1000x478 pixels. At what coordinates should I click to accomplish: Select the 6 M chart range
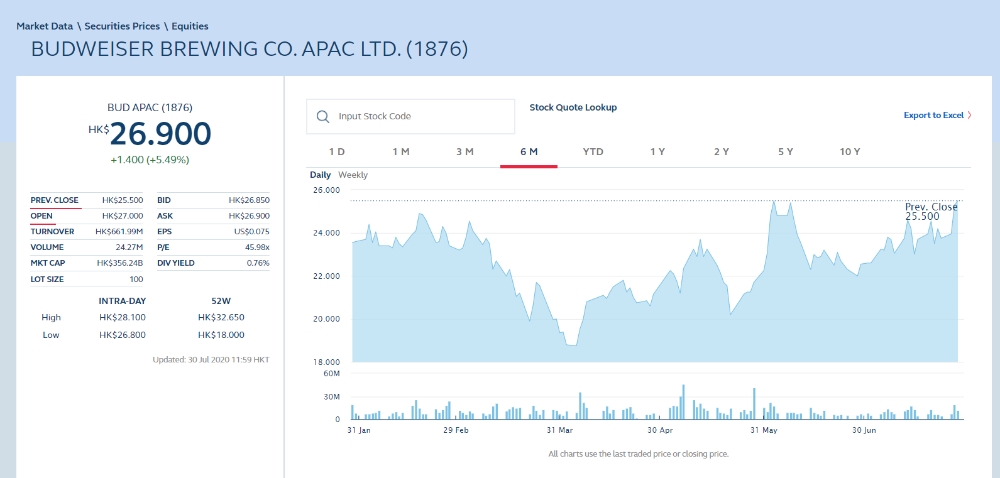point(529,152)
